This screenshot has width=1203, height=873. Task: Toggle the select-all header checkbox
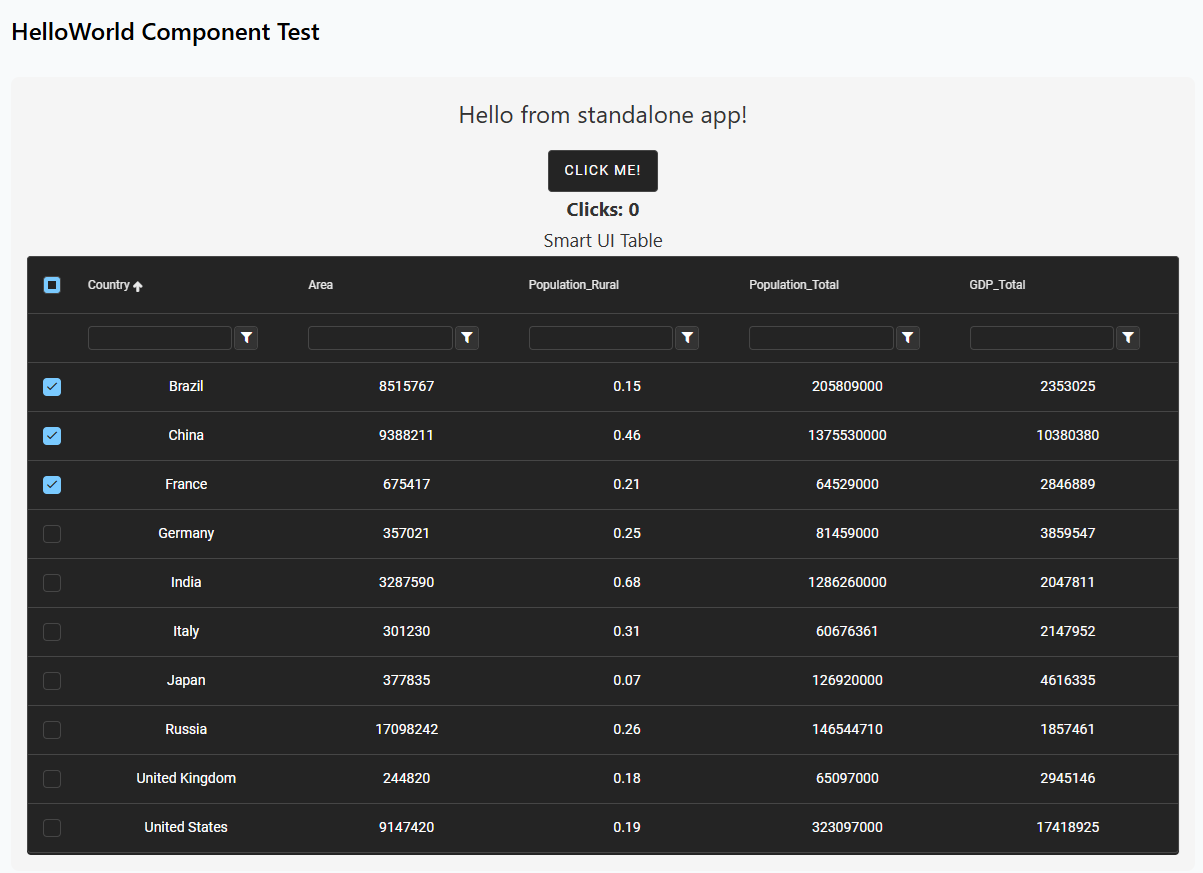[x=52, y=285]
